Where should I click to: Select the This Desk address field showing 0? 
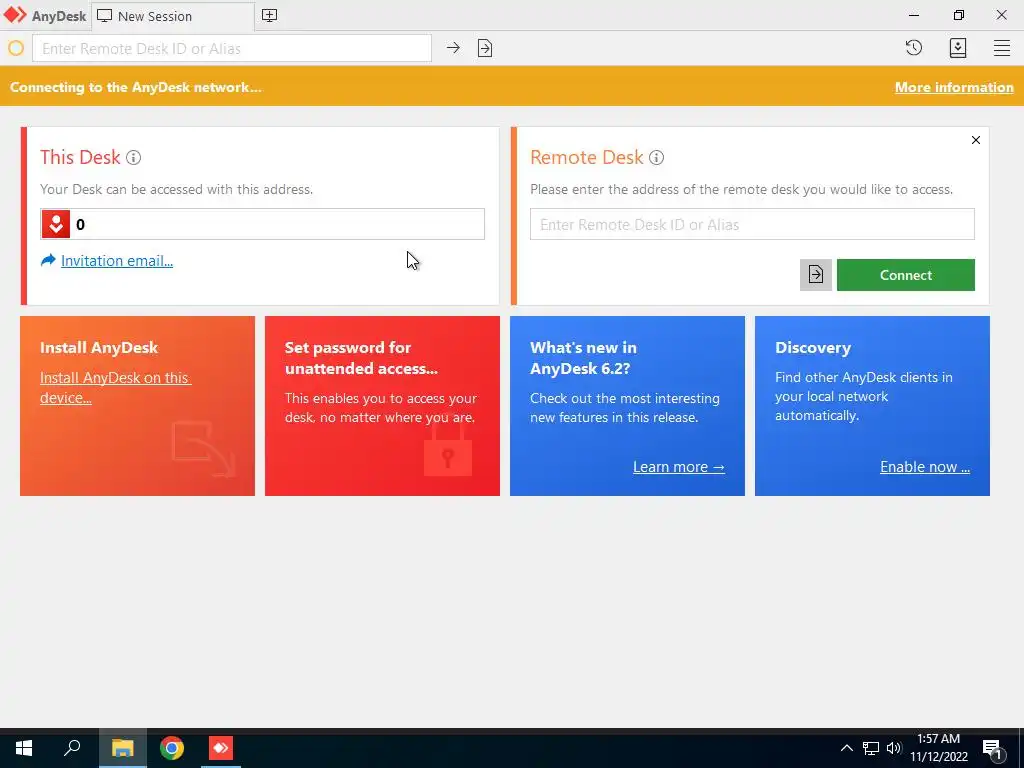263,225
